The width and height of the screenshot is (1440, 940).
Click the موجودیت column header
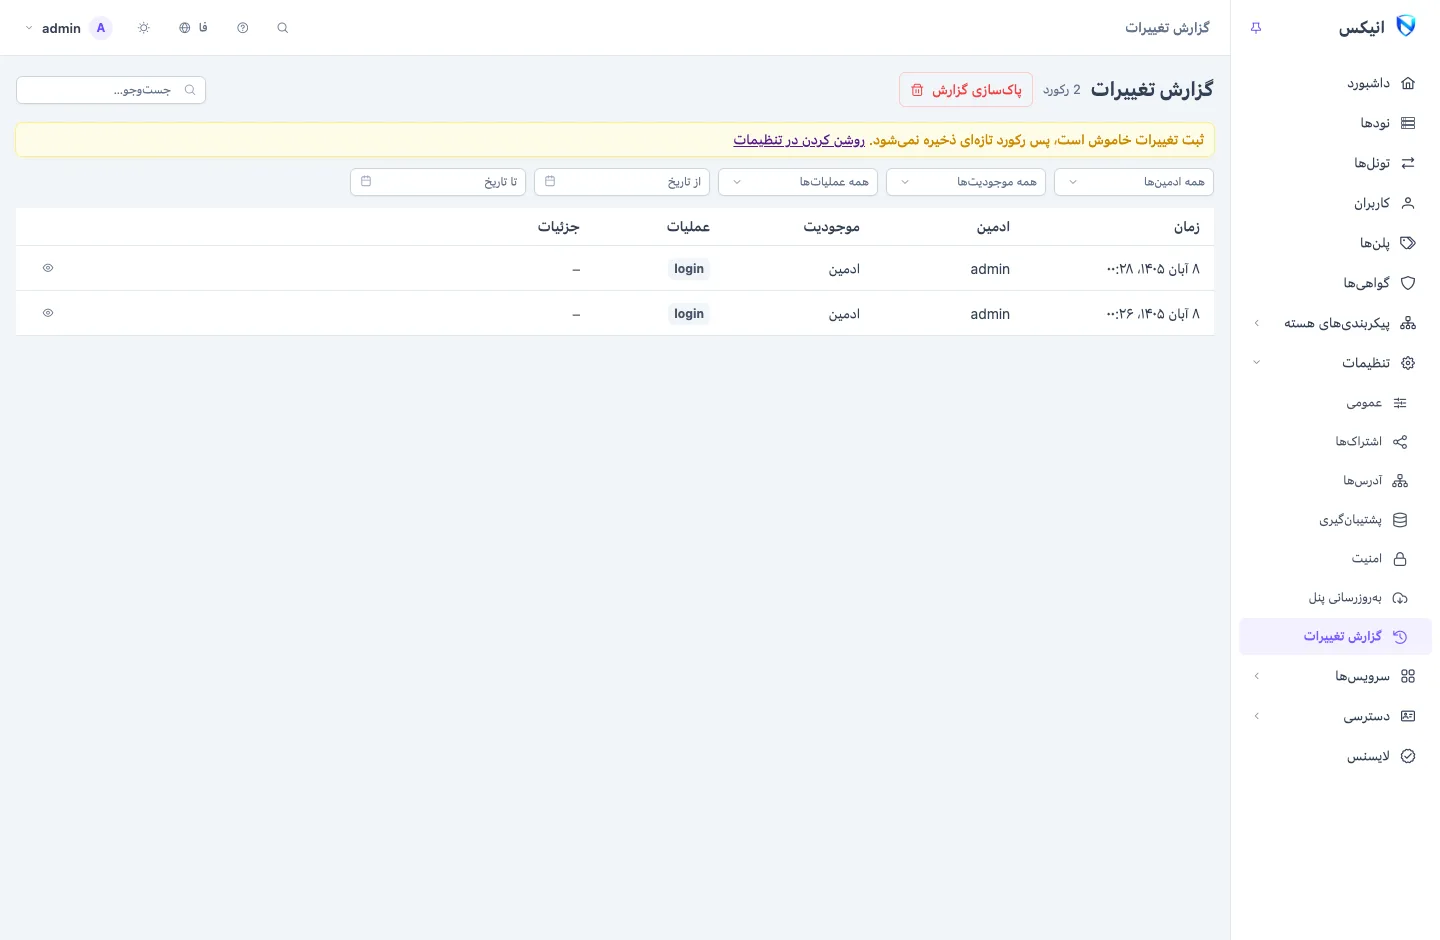coord(832,227)
